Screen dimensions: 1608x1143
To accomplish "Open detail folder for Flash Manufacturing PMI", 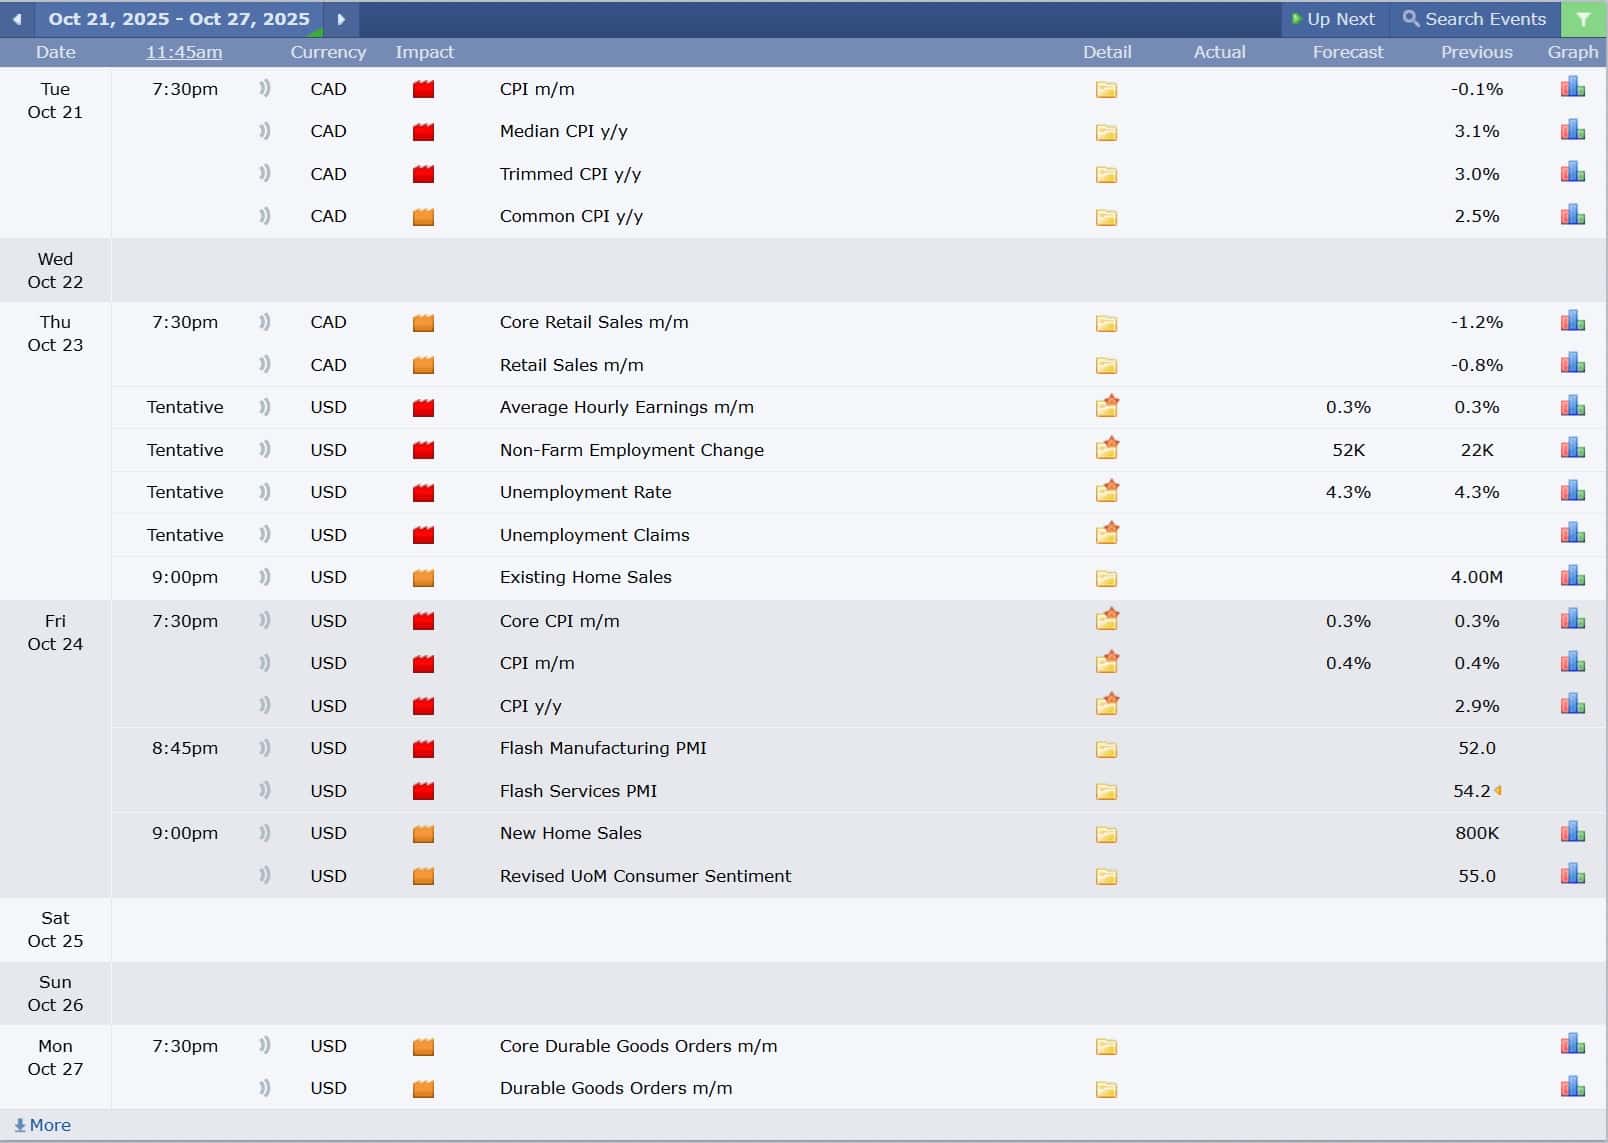I will [x=1106, y=749].
